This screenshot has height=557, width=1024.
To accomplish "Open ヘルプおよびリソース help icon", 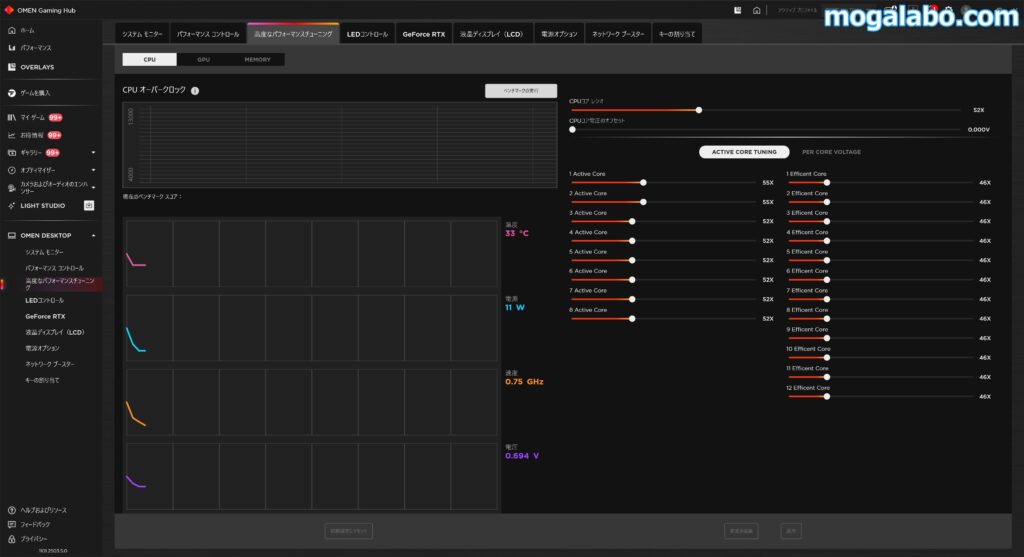I will click(x=12, y=510).
